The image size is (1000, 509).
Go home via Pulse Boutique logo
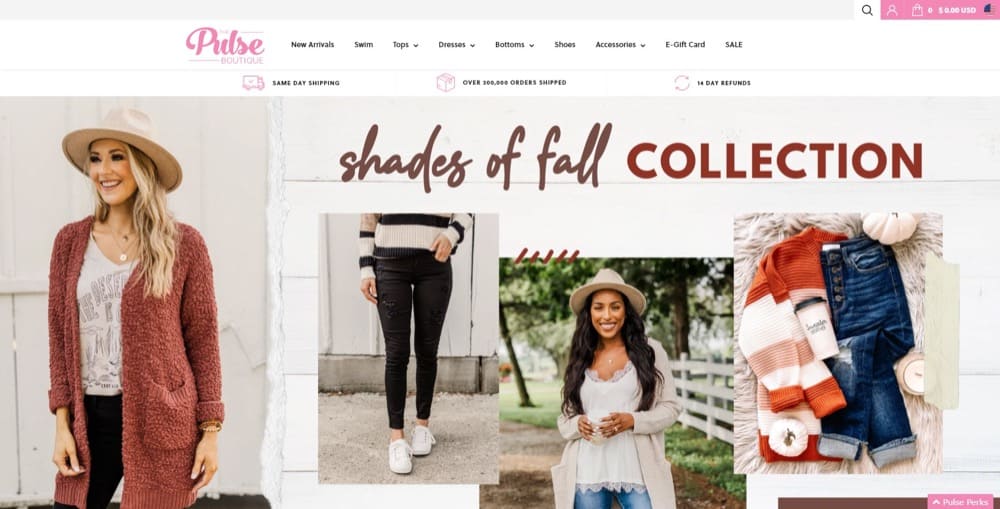tap(225, 45)
